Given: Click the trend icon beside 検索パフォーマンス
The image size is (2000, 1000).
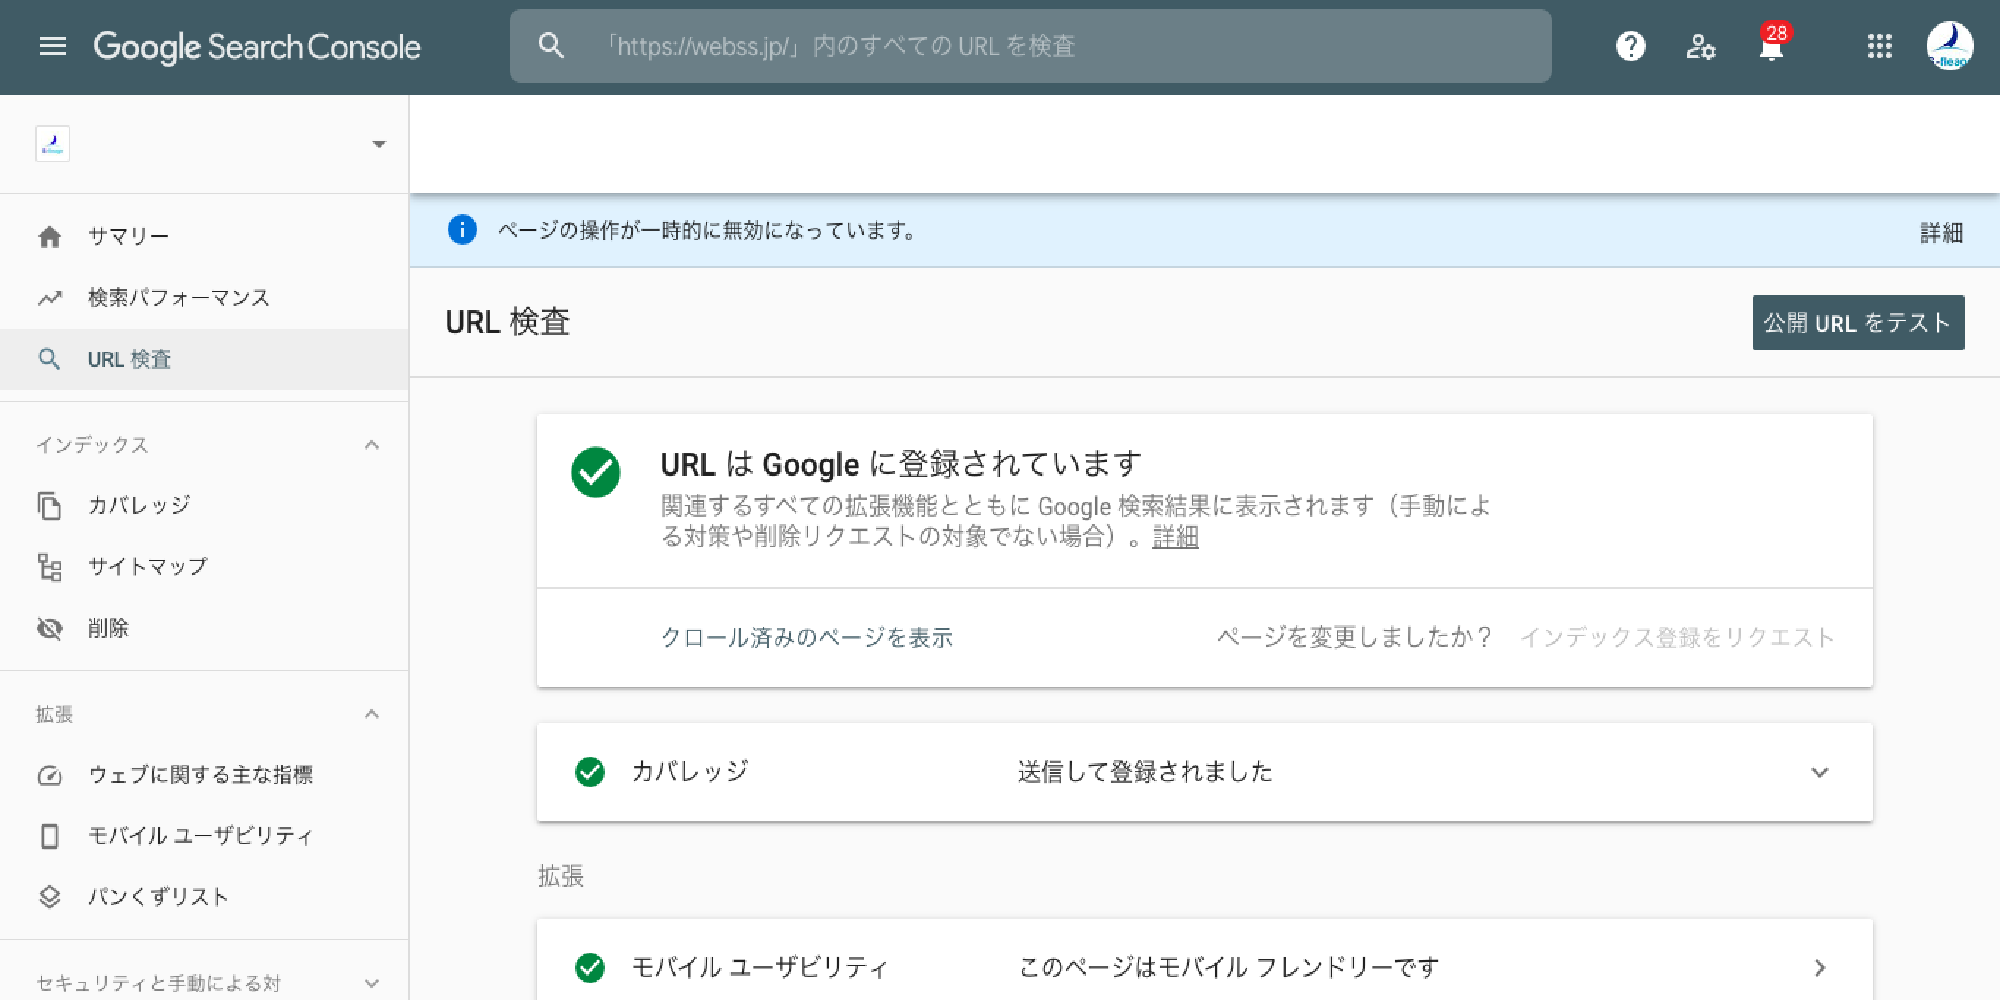Looking at the screenshot, I should (50, 298).
